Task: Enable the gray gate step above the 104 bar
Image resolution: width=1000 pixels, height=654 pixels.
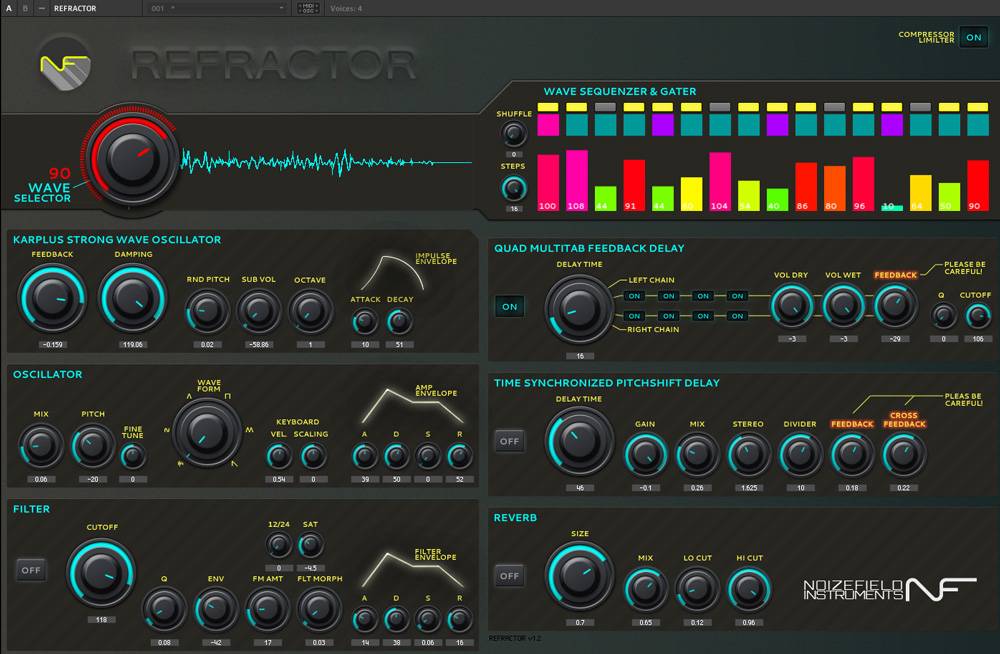Action: pyautogui.click(x=720, y=107)
